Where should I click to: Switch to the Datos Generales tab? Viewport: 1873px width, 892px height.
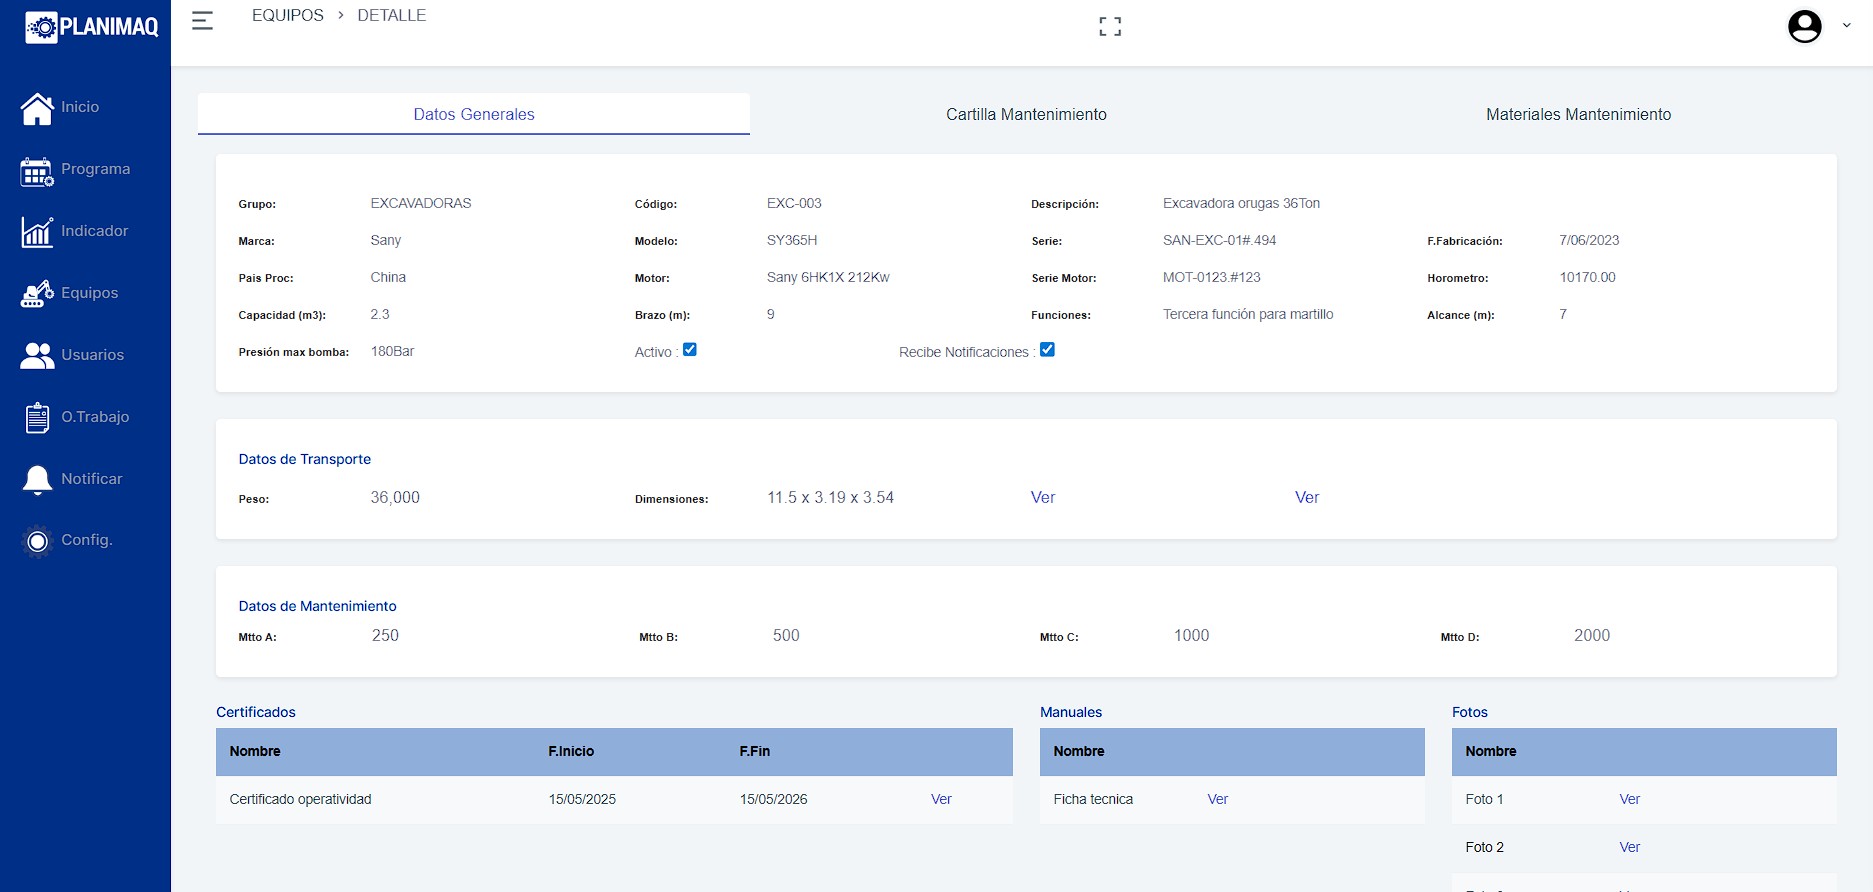tap(474, 114)
